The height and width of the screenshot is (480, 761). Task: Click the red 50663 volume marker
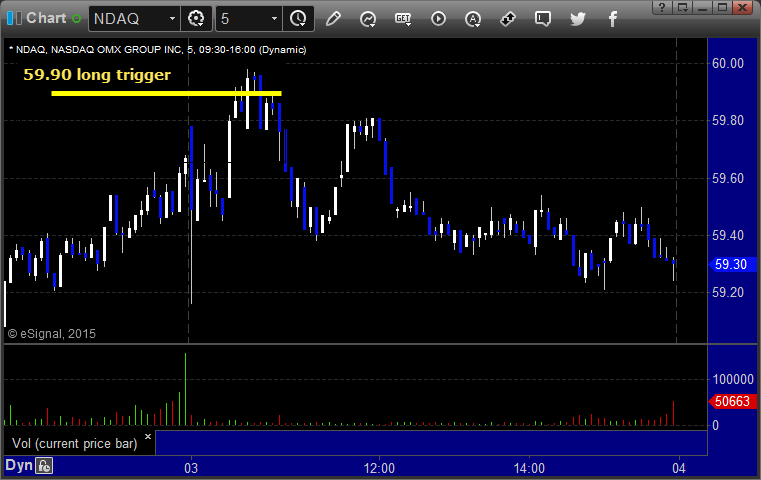pos(732,401)
